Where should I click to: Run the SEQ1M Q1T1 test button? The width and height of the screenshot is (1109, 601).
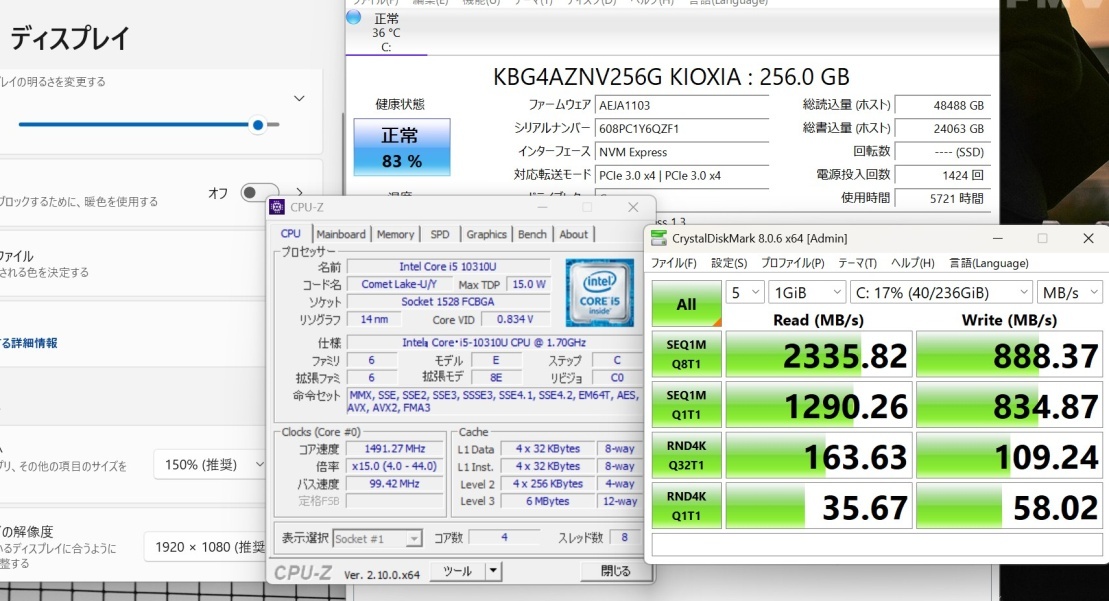click(686, 405)
